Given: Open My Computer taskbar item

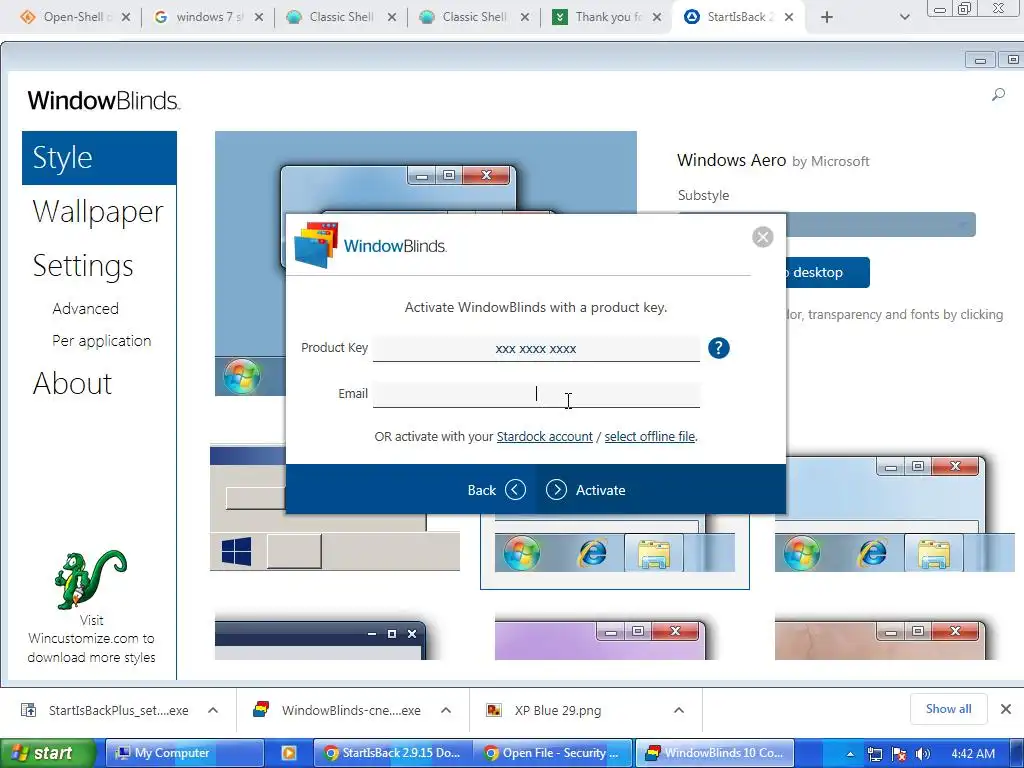Looking at the screenshot, I should pos(184,753).
